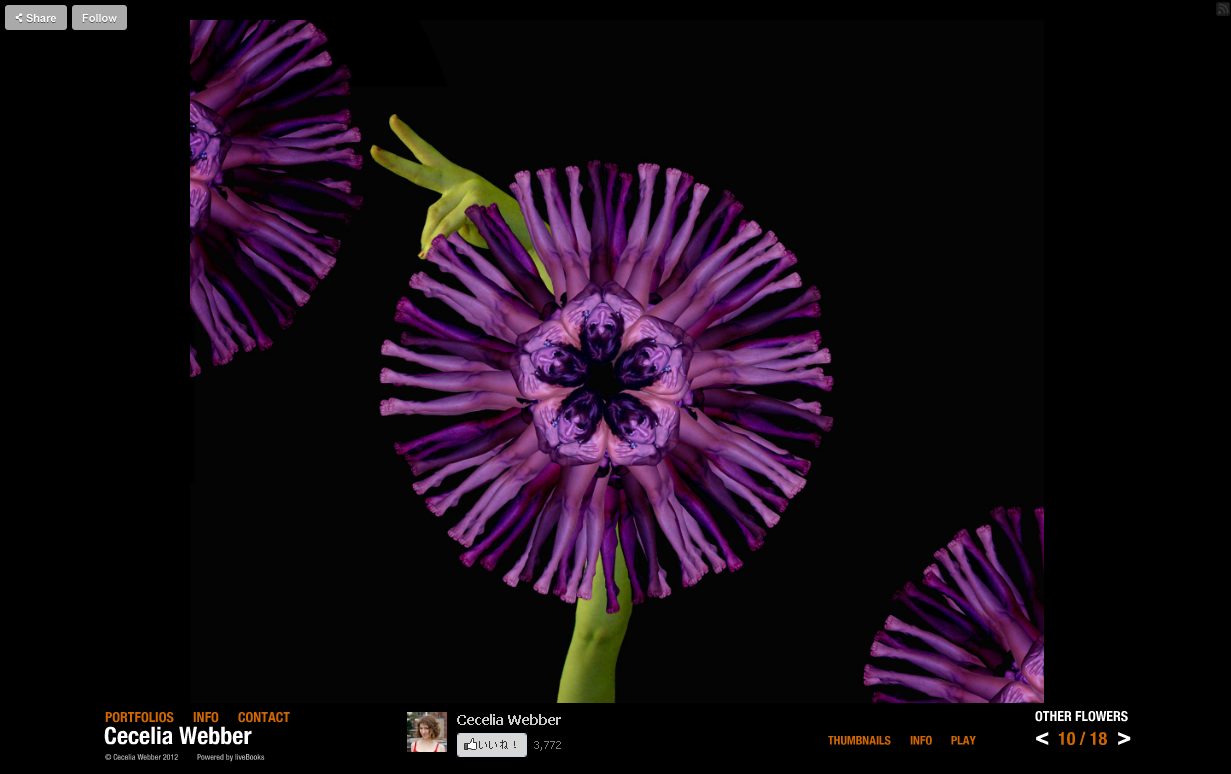Click the purple flower artwork image
This screenshot has height=774, width=1231.
click(x=617, y=361)
